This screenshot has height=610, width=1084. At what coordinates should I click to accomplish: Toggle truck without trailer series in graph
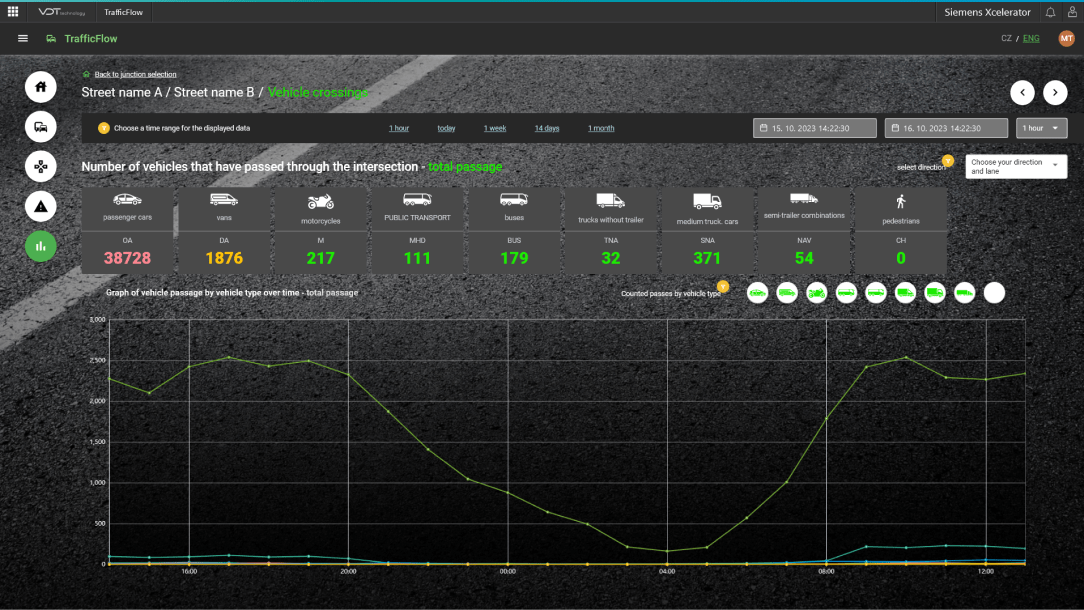tap(906, 293)
